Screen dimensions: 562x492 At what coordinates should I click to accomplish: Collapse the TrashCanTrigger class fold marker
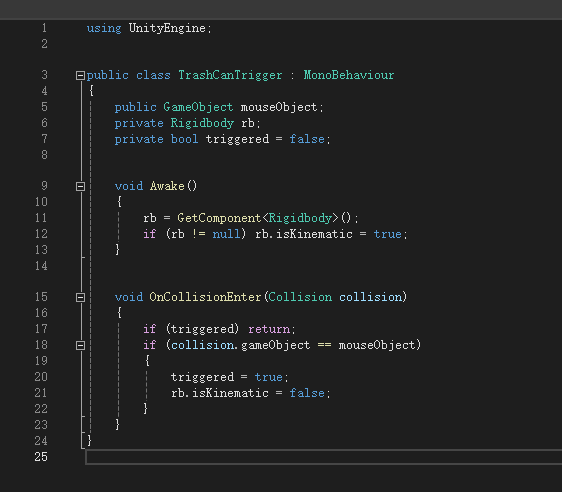tap(80, 75)
